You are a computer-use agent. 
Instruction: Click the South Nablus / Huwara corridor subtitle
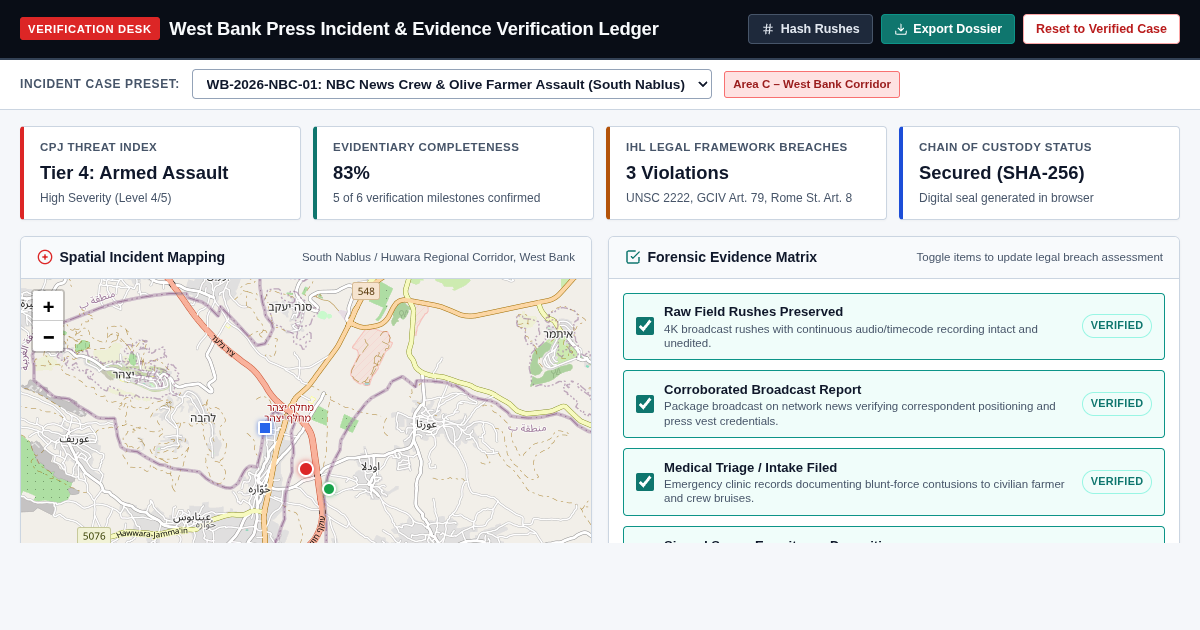click(x=438, y=257)
